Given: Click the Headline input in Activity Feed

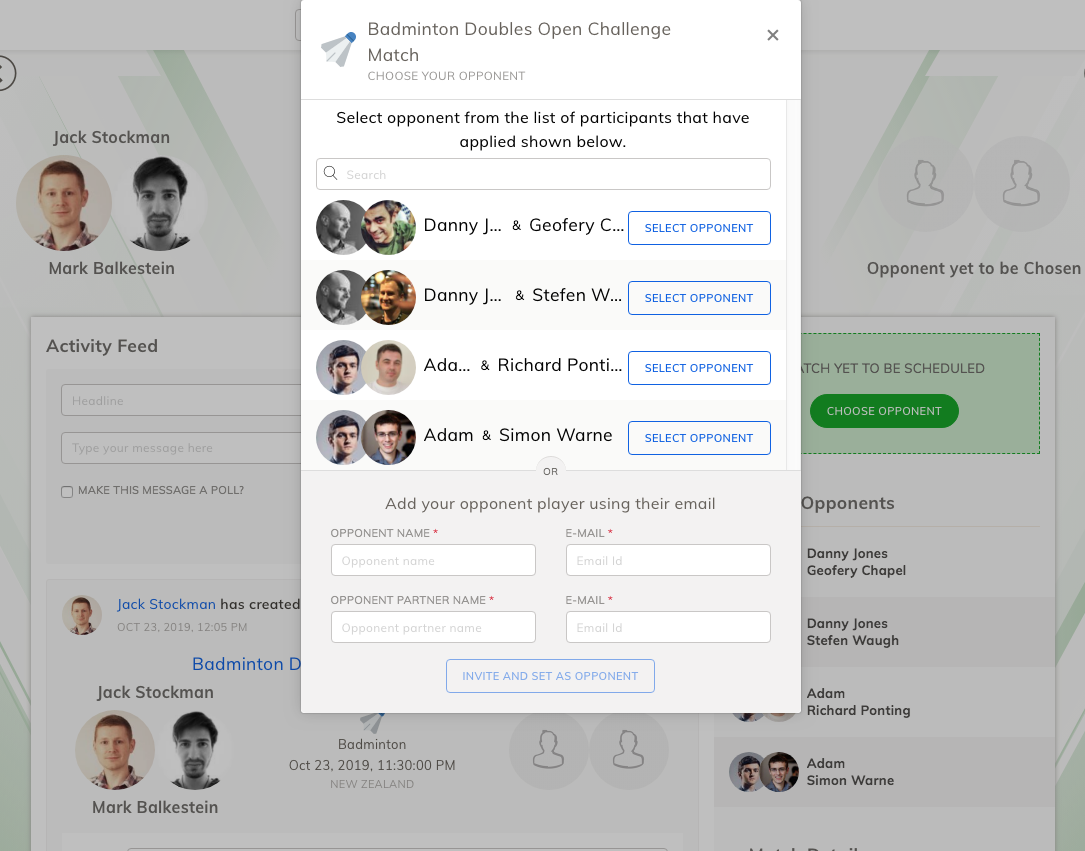Looking at the screenshot, I should [x=181, y=400].
